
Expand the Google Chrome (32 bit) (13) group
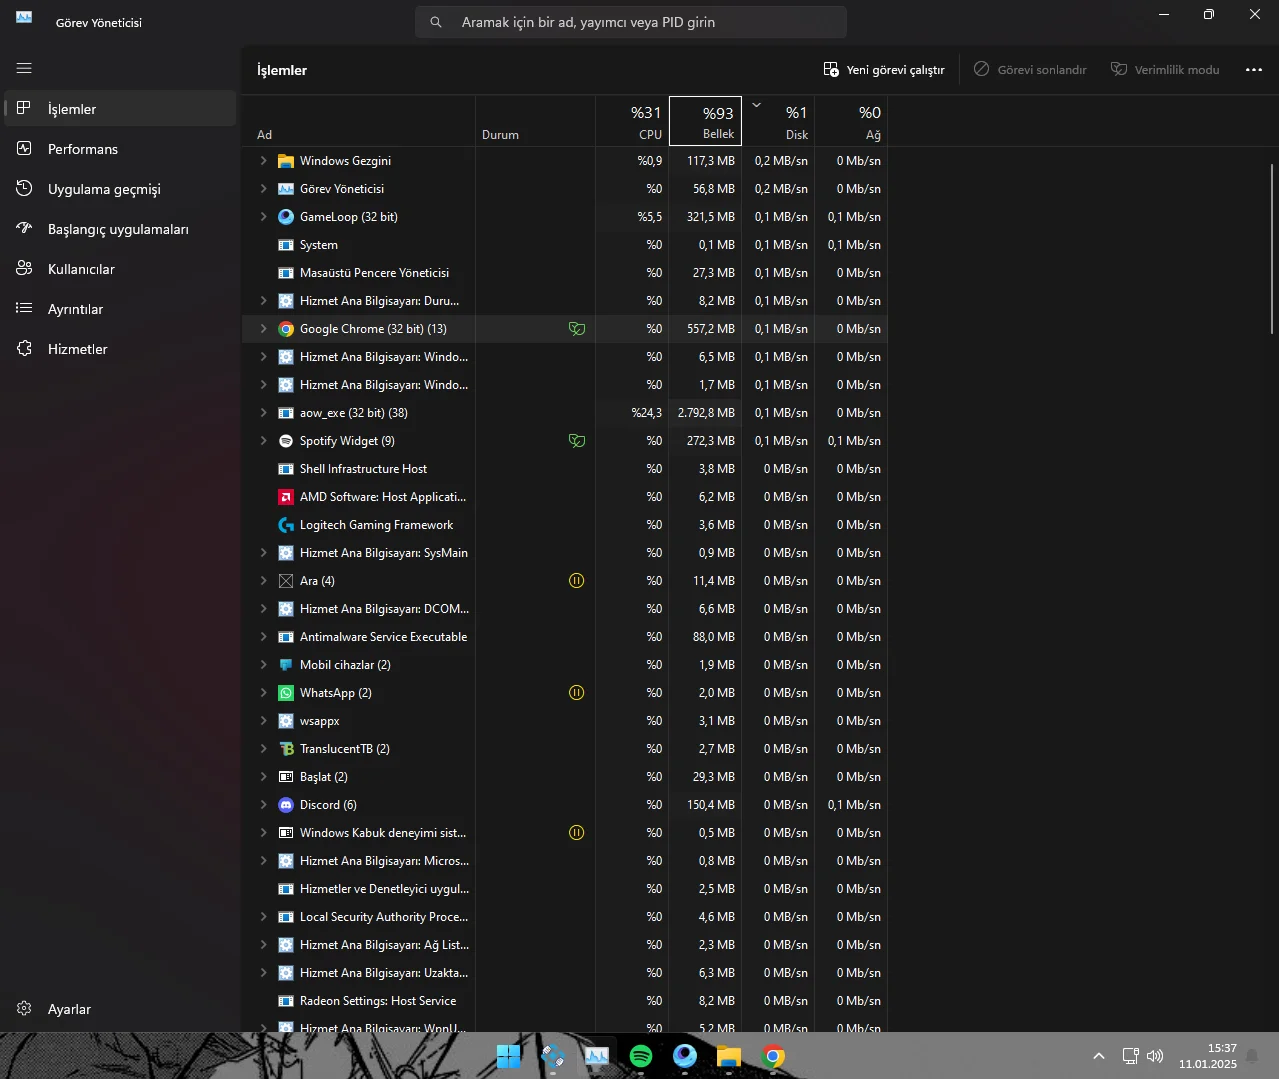click(264, 329)
